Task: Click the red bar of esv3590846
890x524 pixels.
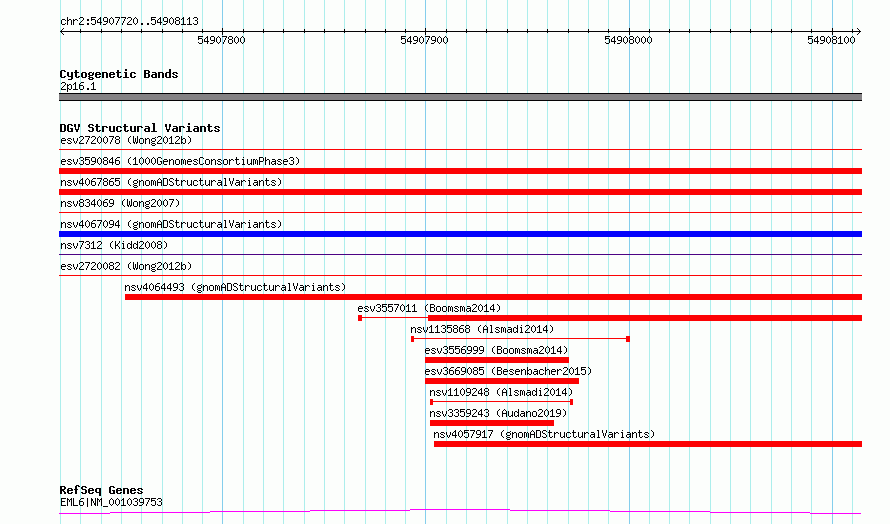Action: (x=460, y=171)
